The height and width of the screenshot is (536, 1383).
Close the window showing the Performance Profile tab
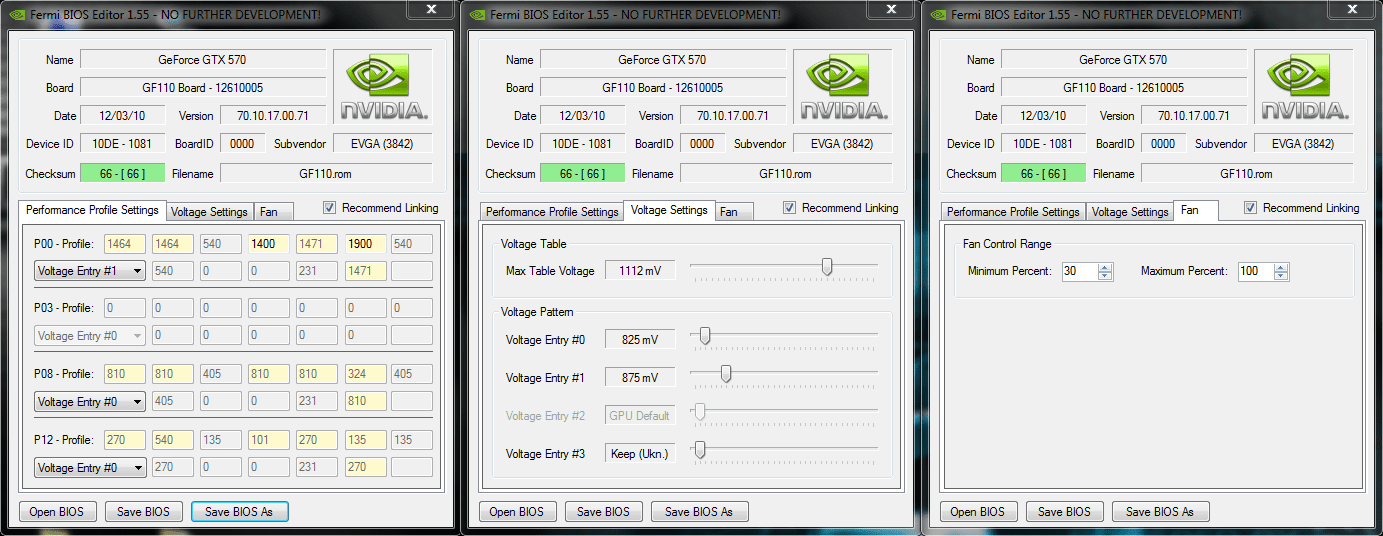[430, 9]
